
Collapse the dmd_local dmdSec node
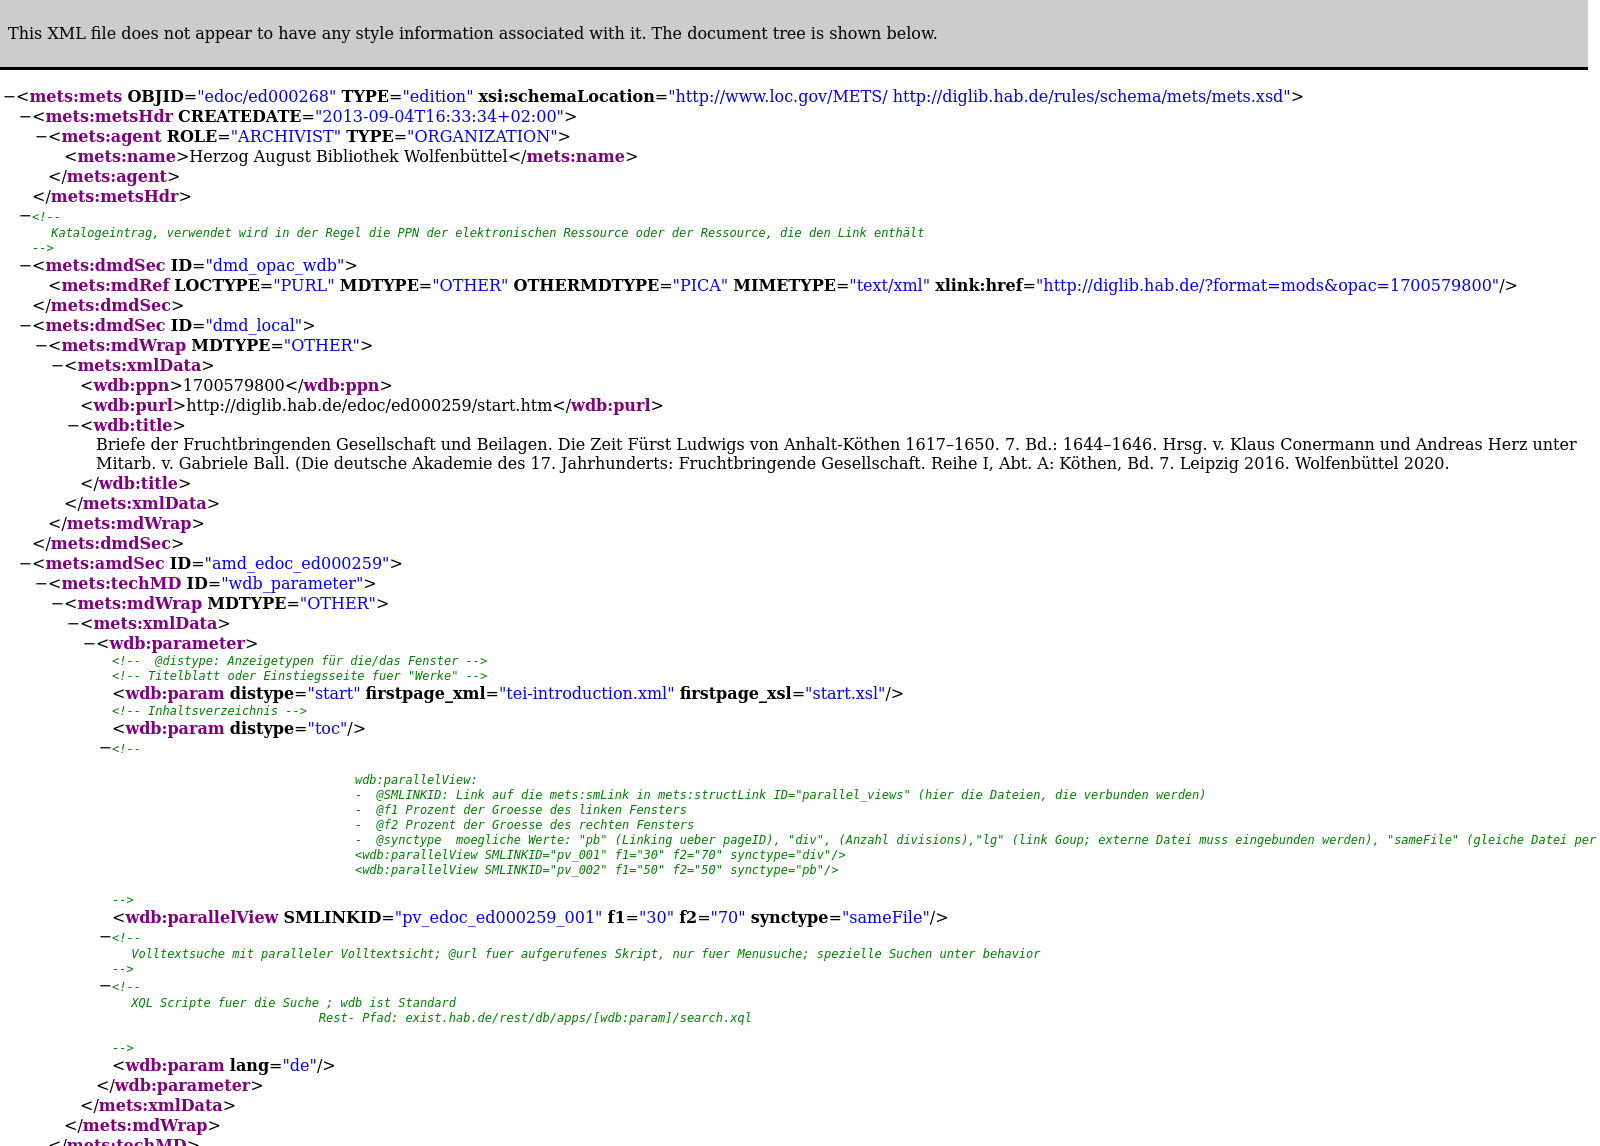point(25,326)
